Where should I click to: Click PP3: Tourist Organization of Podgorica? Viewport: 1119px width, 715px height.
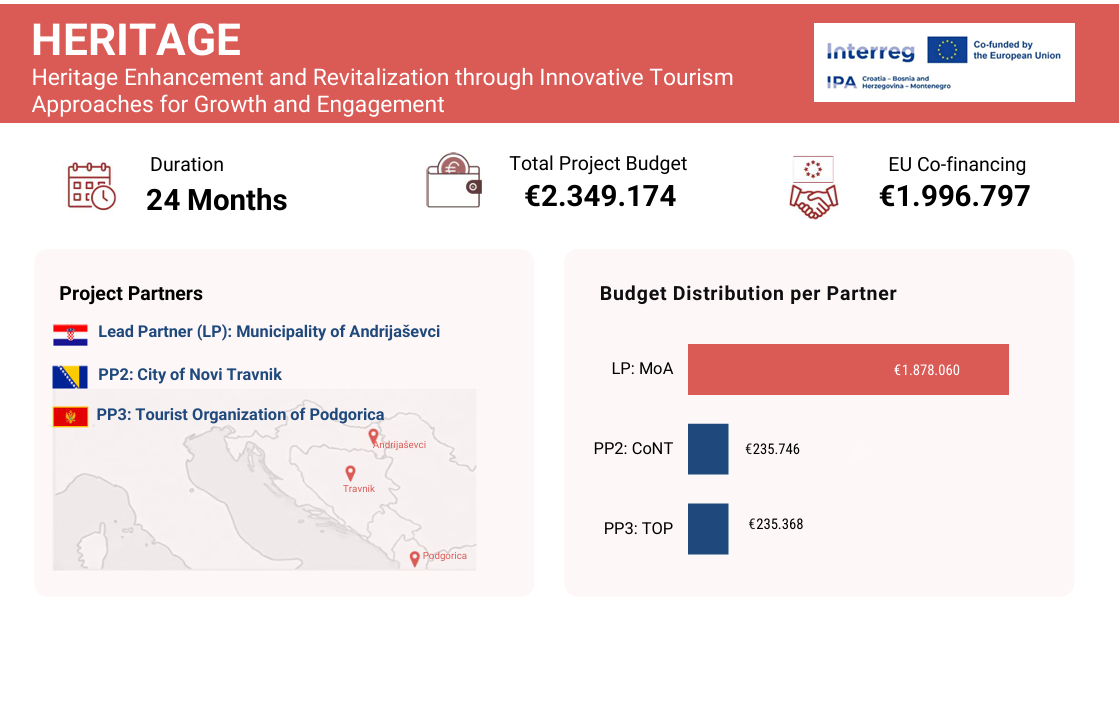point(240,415)
